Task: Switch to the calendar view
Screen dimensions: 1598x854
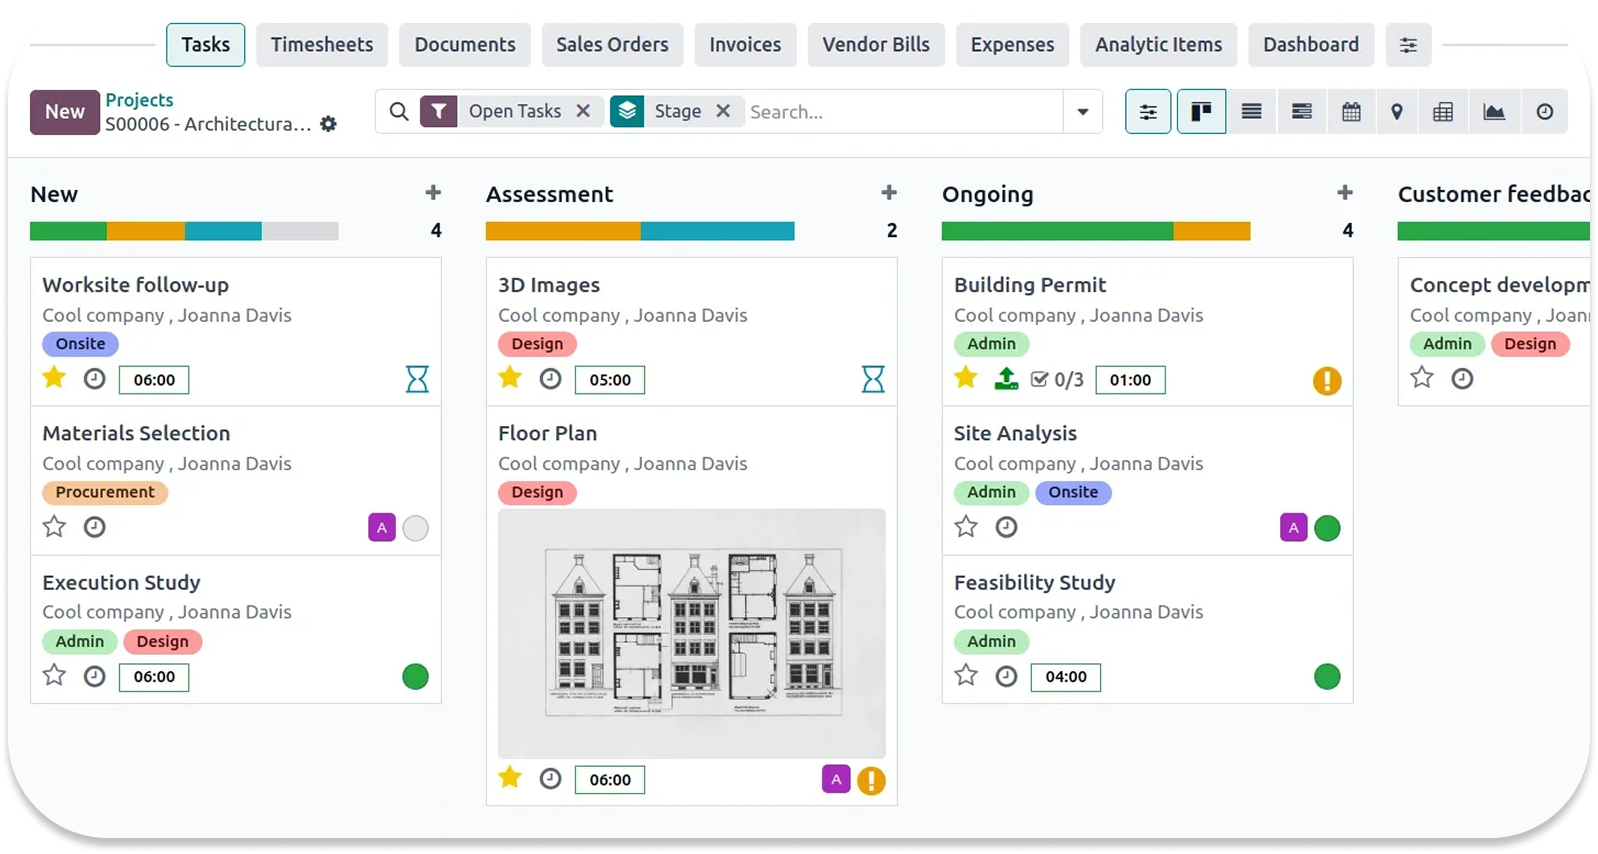Action: point(1350,112)
